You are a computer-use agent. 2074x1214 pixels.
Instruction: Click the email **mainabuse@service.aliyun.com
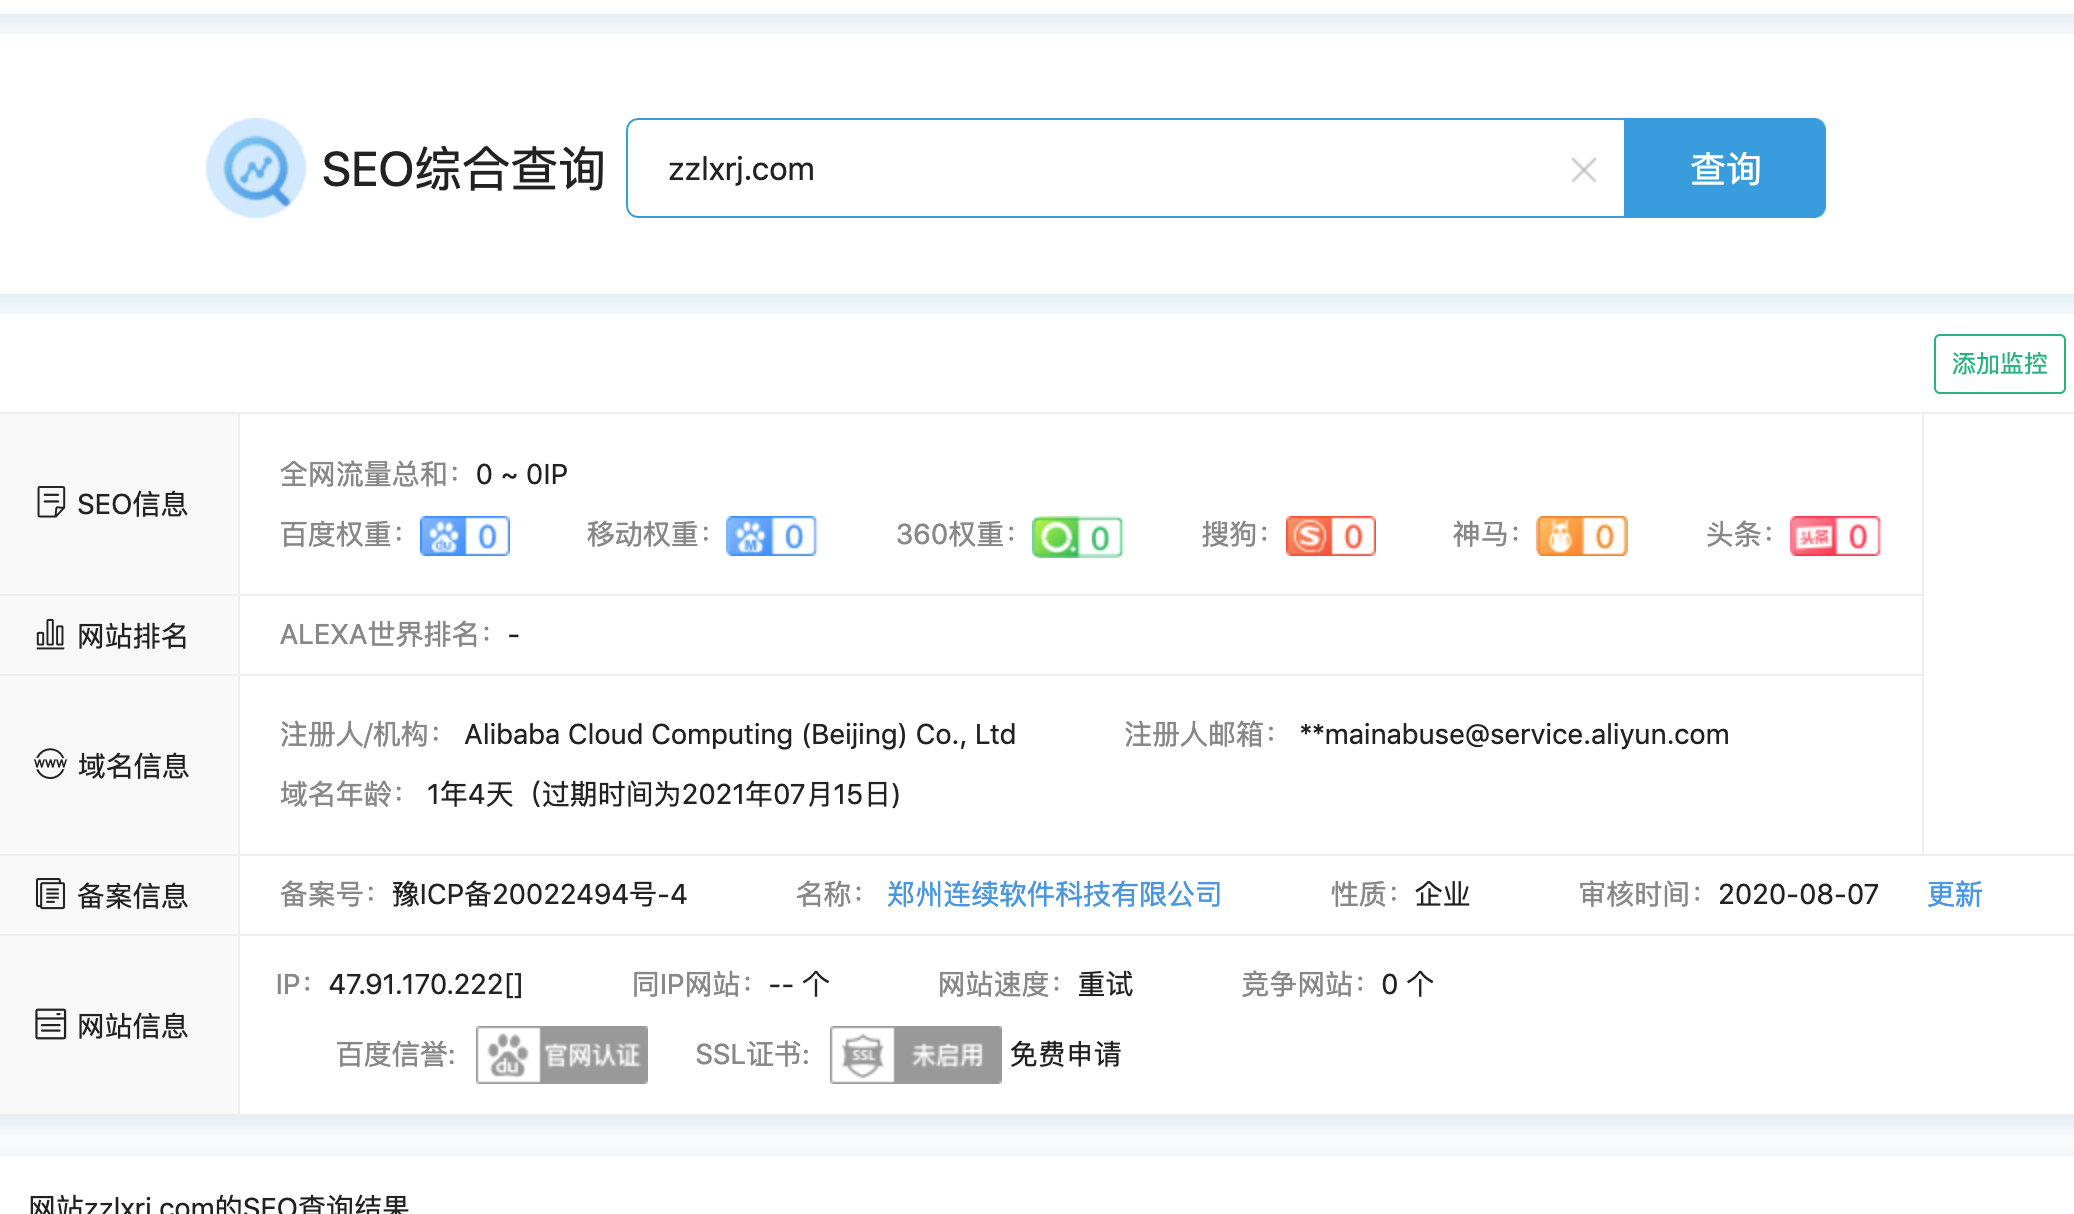[1514, 734]
